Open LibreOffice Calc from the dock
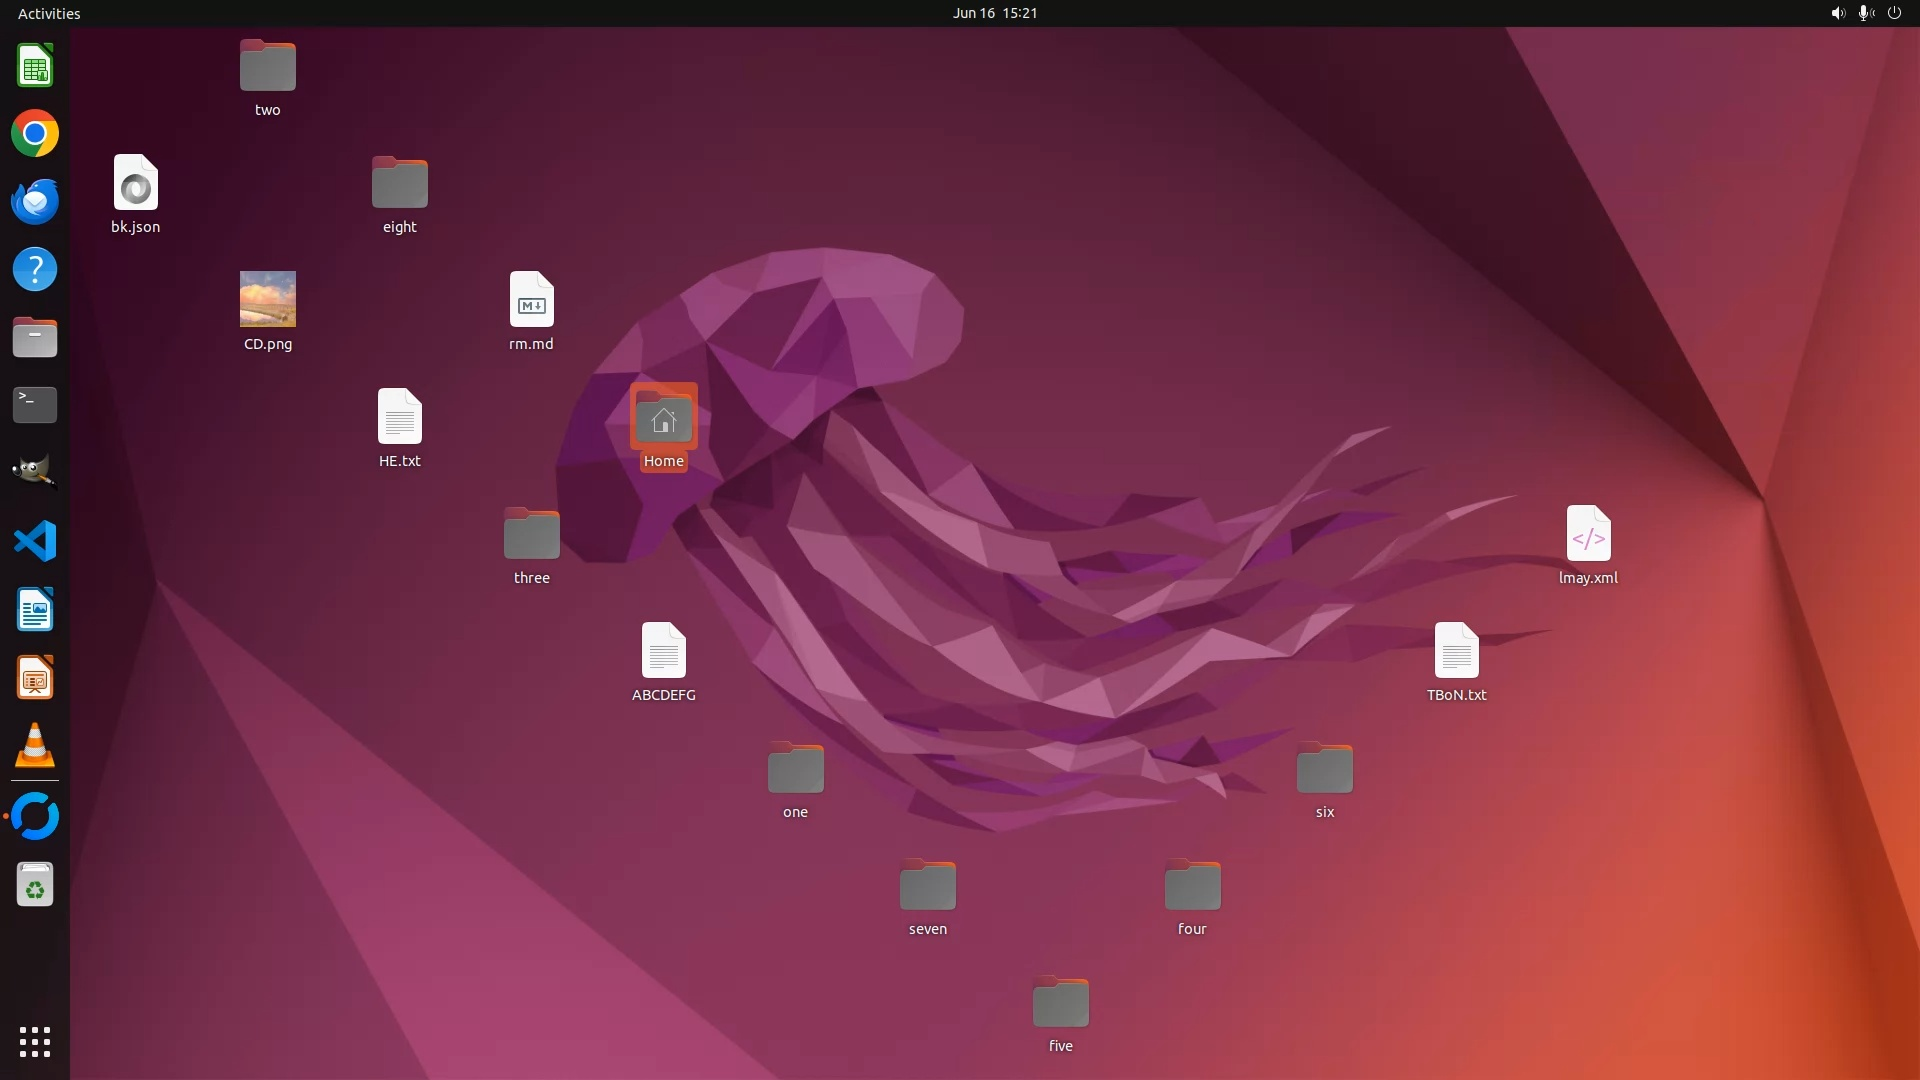The image size is (1920, 1080). point(35,66)
